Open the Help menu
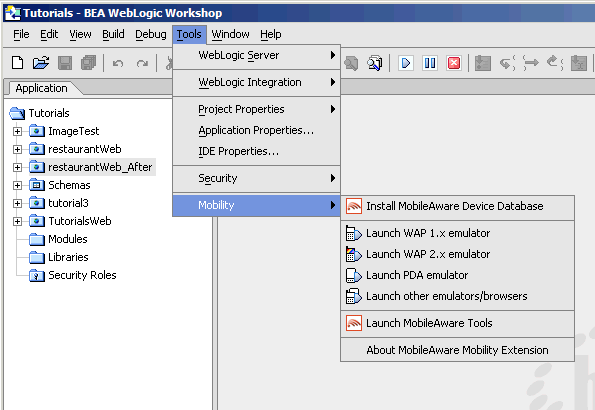This screenshot has width=595, height=410. tap(271, 35)
